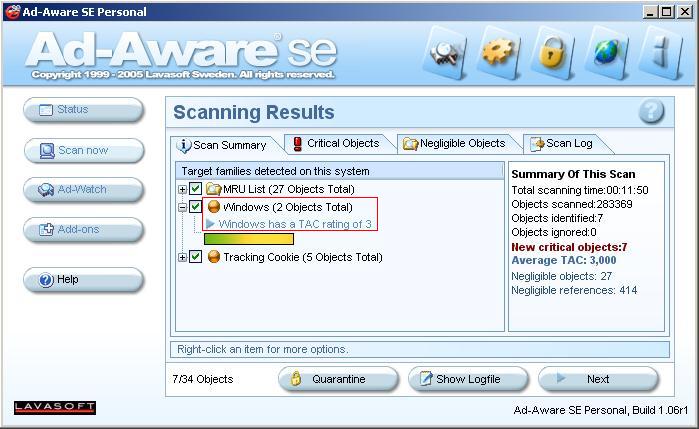Click the MRU List folder icon
The image size is (699, 429).
coord(214,189)
